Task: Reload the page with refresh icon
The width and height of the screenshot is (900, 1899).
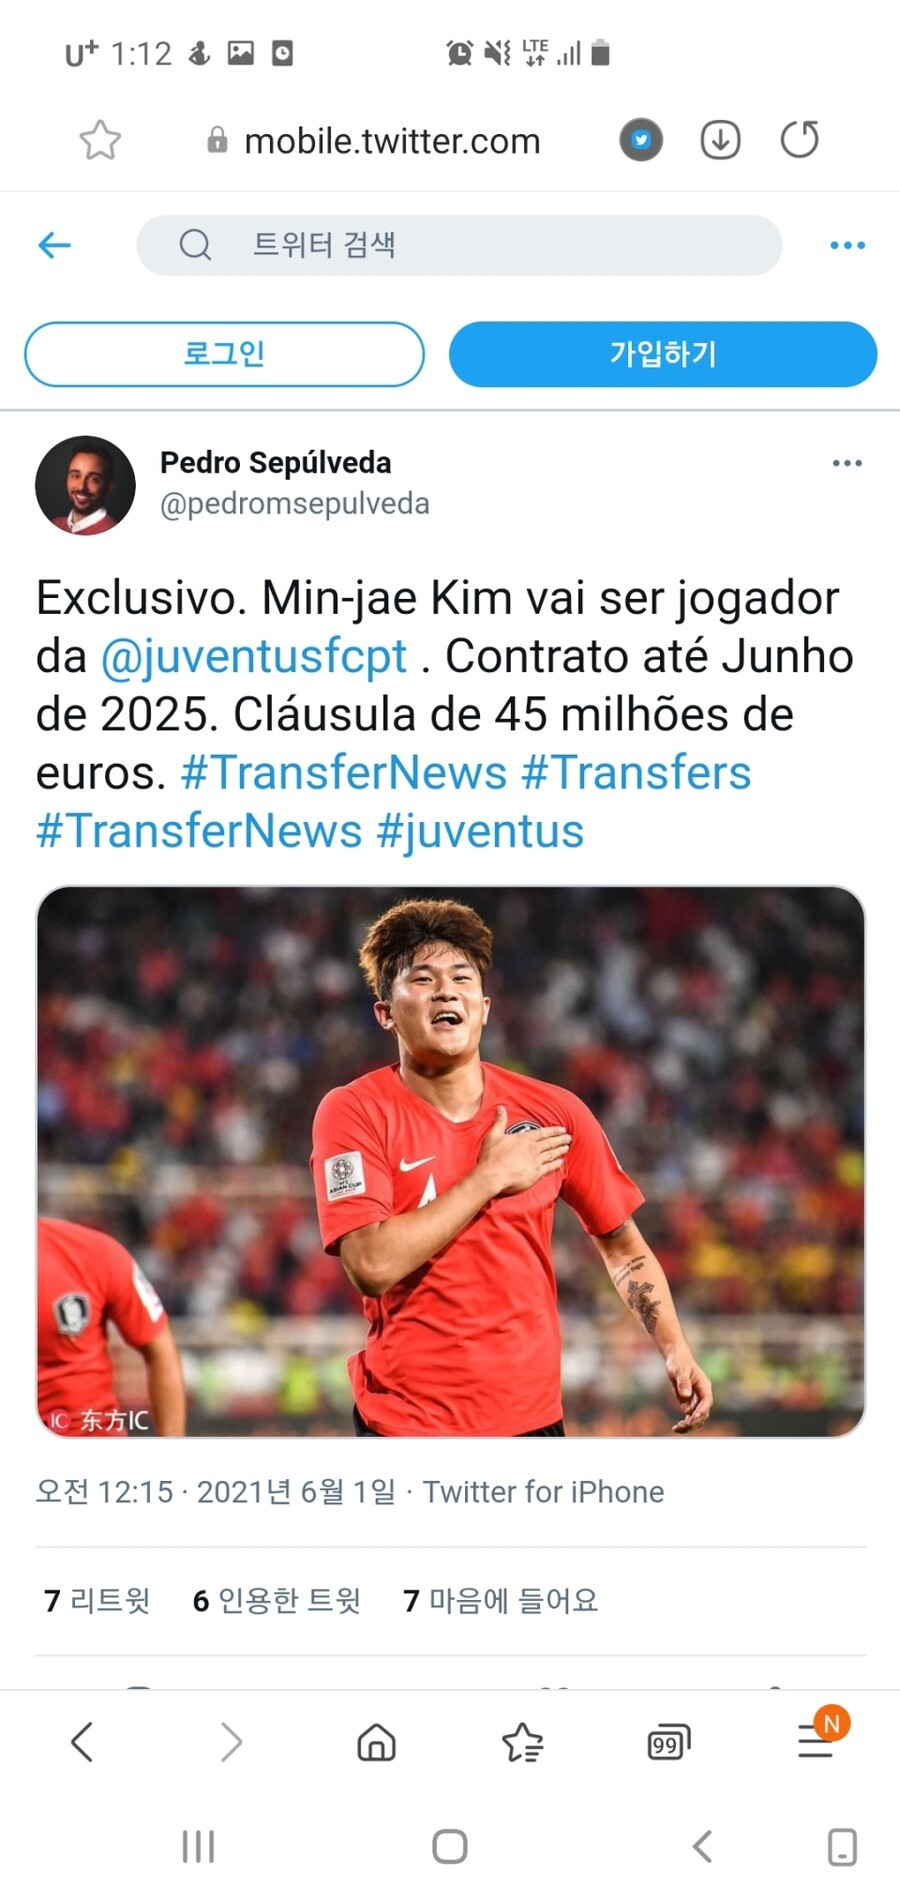Action: 799,139
